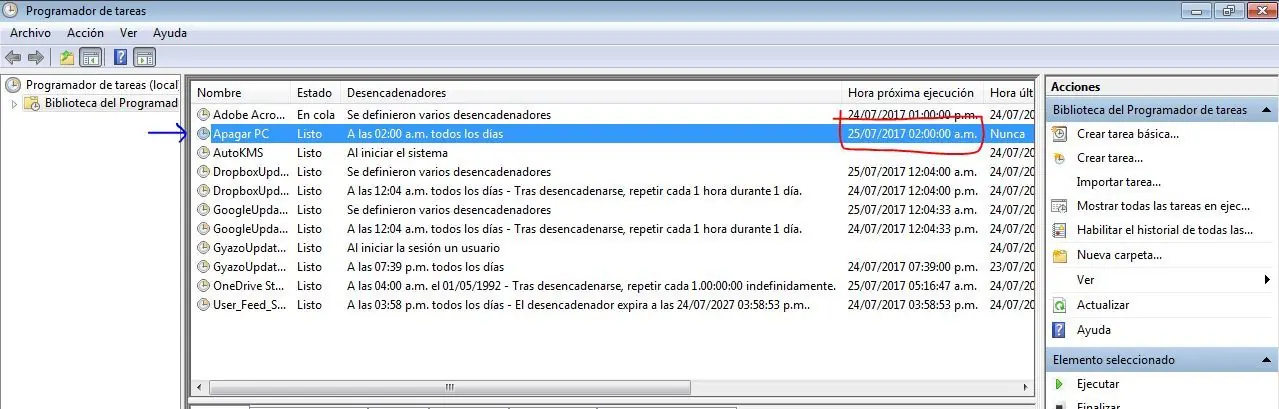The height and width of the screenshot is (409, 1279).
Task: Click Actualizar in the Acciones pane
Action: point(1103,305)
